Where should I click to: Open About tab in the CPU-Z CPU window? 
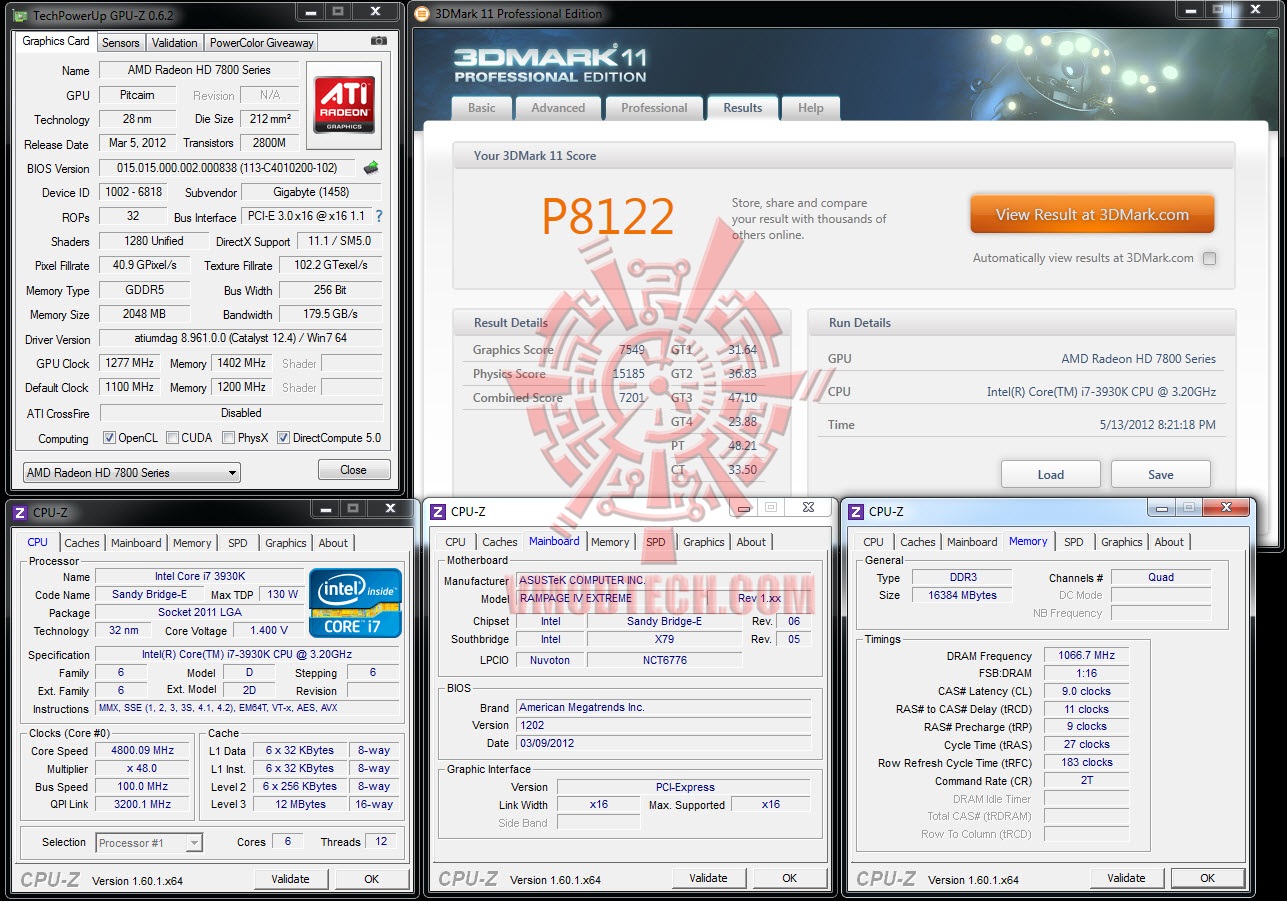pyautogui.click(x=333, y=543)
